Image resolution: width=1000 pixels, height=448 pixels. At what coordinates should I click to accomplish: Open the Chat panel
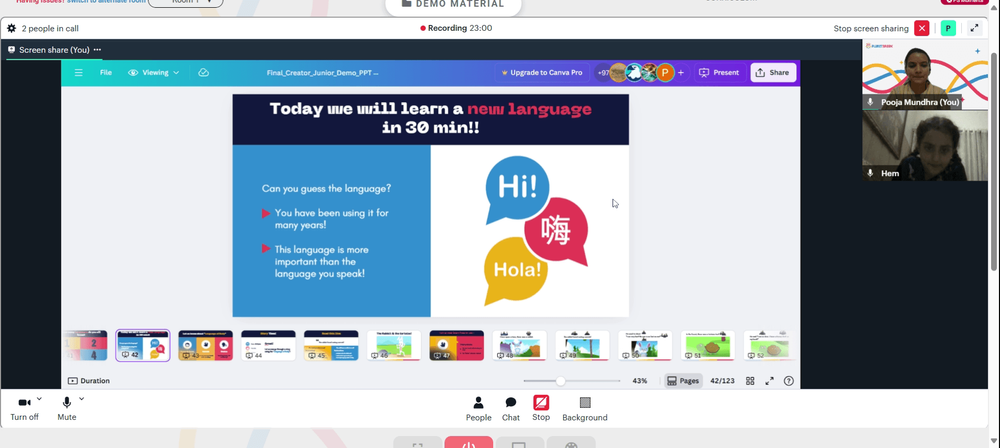pyautogui.click(x=511, y=409)
